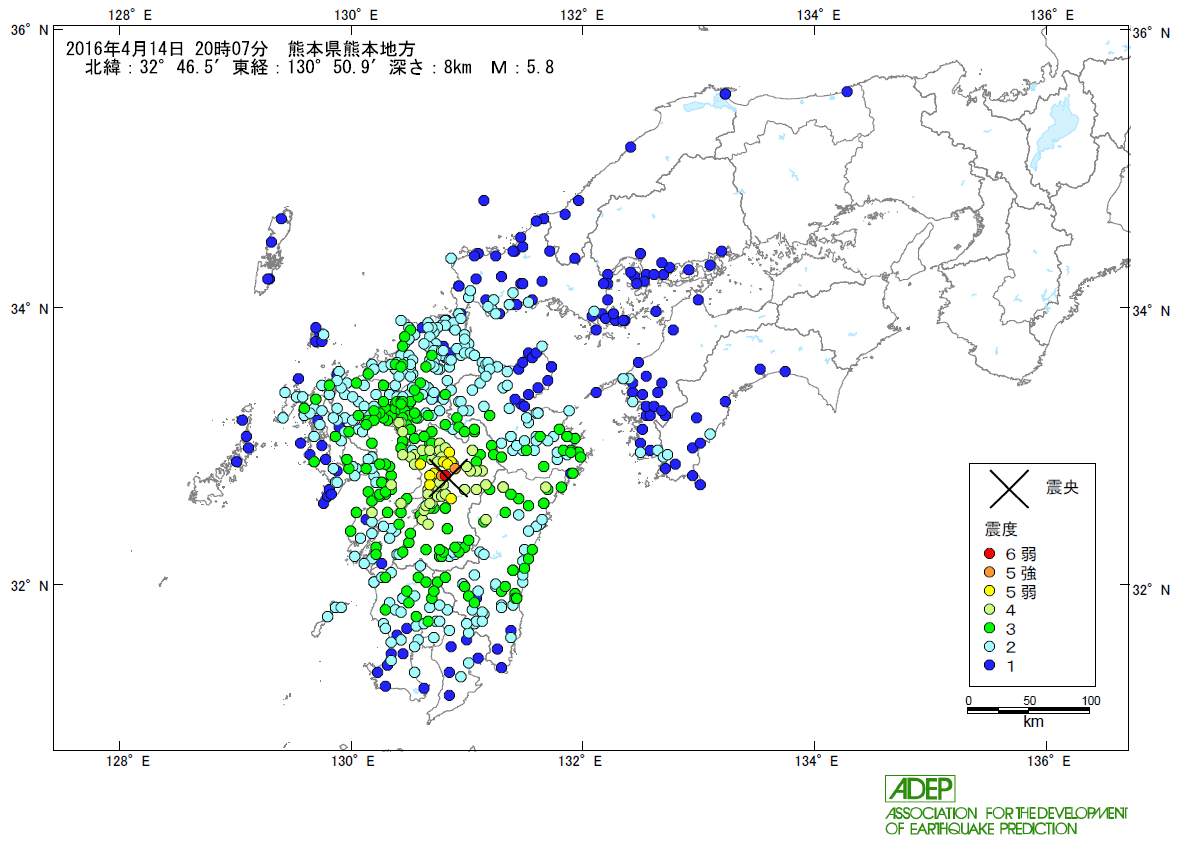Click the green ADEP logo

pyautogui.click(x=920, y=789)
